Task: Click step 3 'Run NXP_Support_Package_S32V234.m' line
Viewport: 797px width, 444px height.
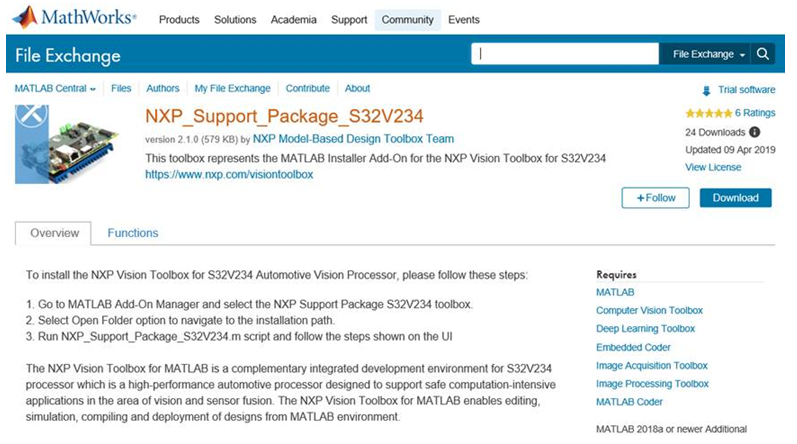Action: click(239, 337)
